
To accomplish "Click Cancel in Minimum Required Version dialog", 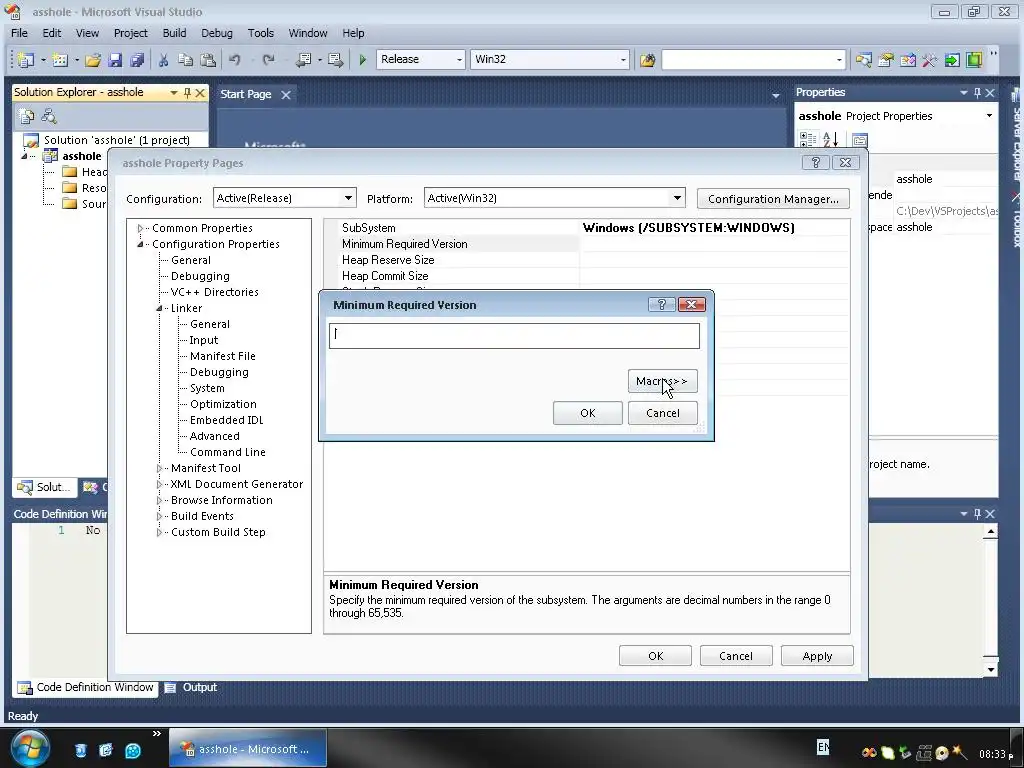I will click(x=662, y=413).
